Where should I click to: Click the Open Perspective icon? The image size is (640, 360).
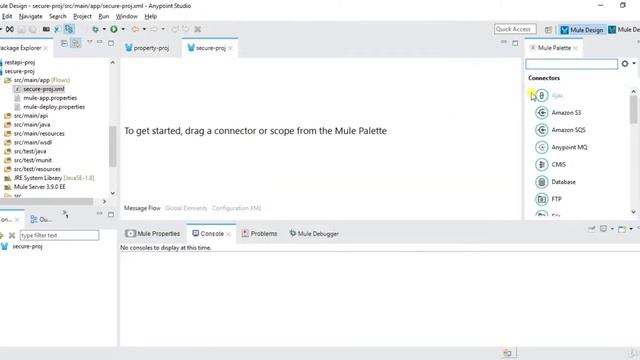coord(548,30)
